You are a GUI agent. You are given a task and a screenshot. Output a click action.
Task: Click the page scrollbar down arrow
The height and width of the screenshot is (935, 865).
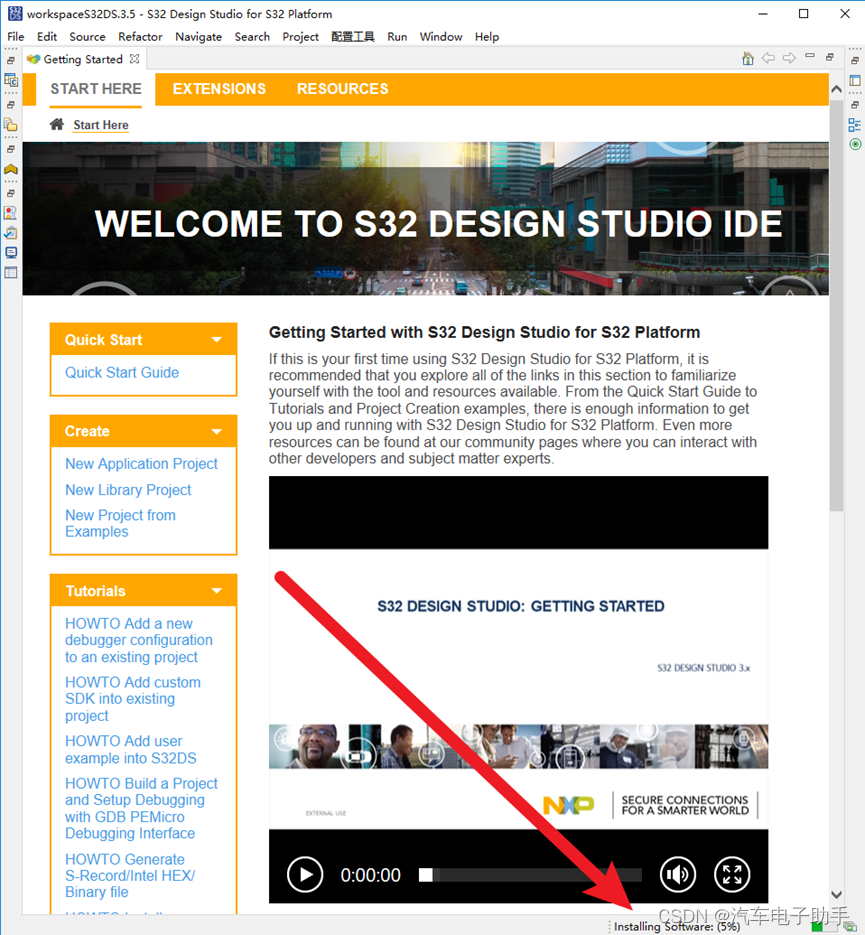[x=836, y=894]
